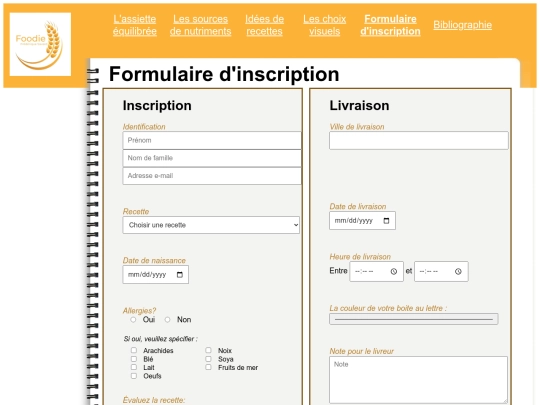Click the Ville de livraison field
The width and height of the screenshot is (540, 405).
(x=419, y=141)
